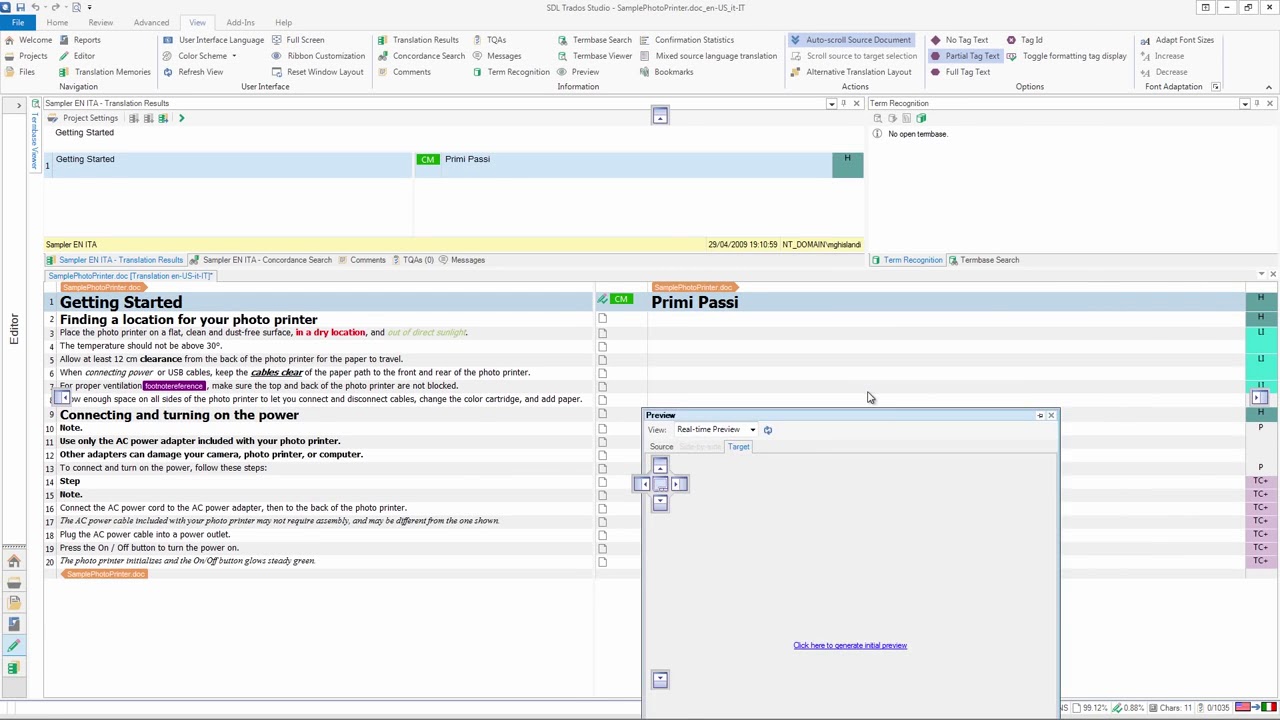1280x720 pixels.
Task: Open Files view from Navigation group
Action: [20, 72]
